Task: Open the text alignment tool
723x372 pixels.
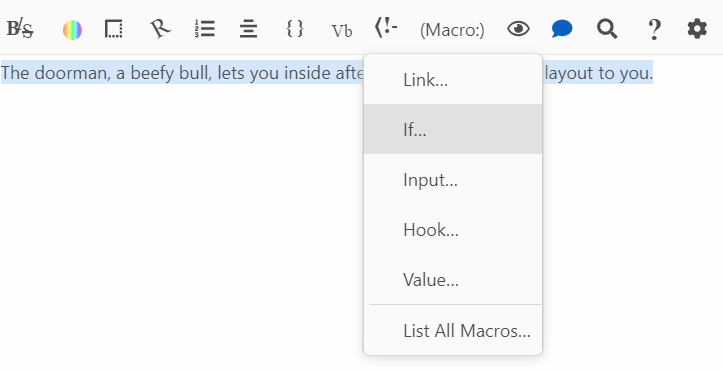Action: click(x=249, y=30)
